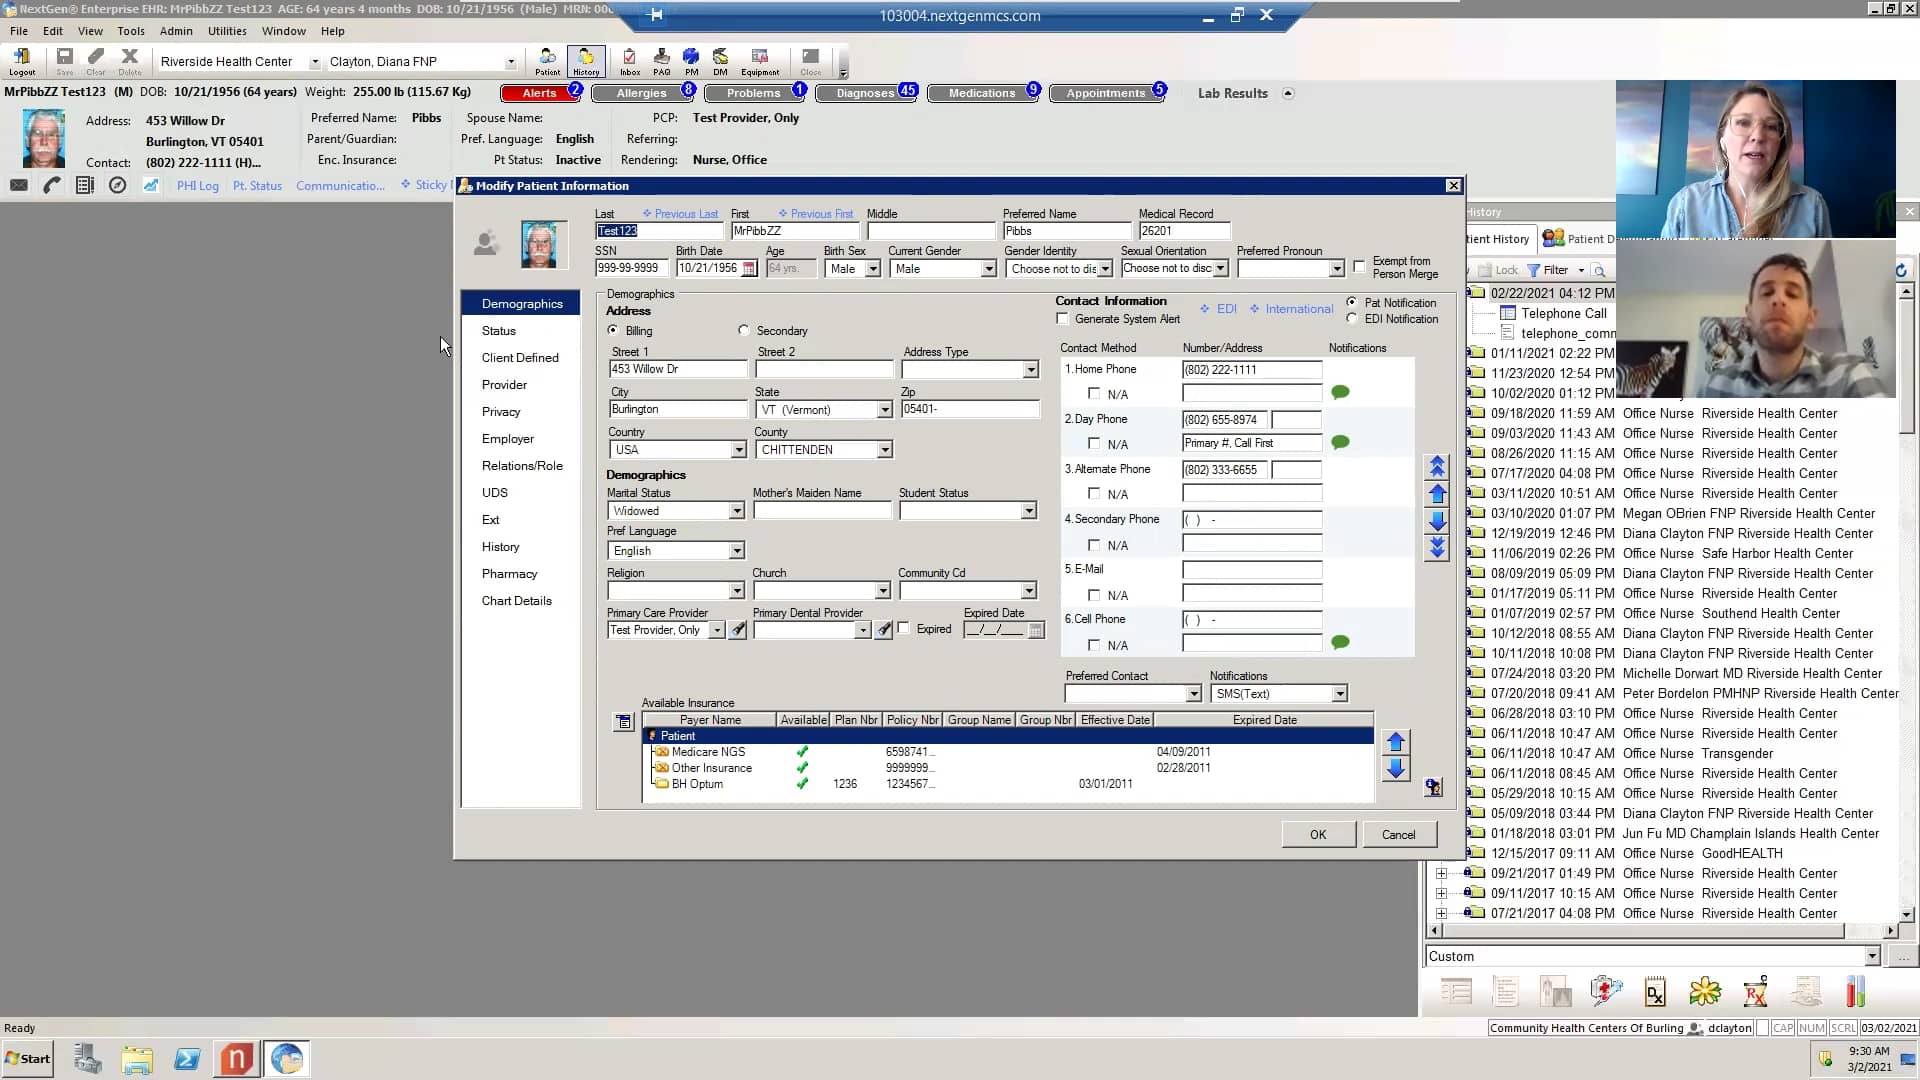
Task: Open the Inbox from the toolbar
Action: click(x=629, y=61)
